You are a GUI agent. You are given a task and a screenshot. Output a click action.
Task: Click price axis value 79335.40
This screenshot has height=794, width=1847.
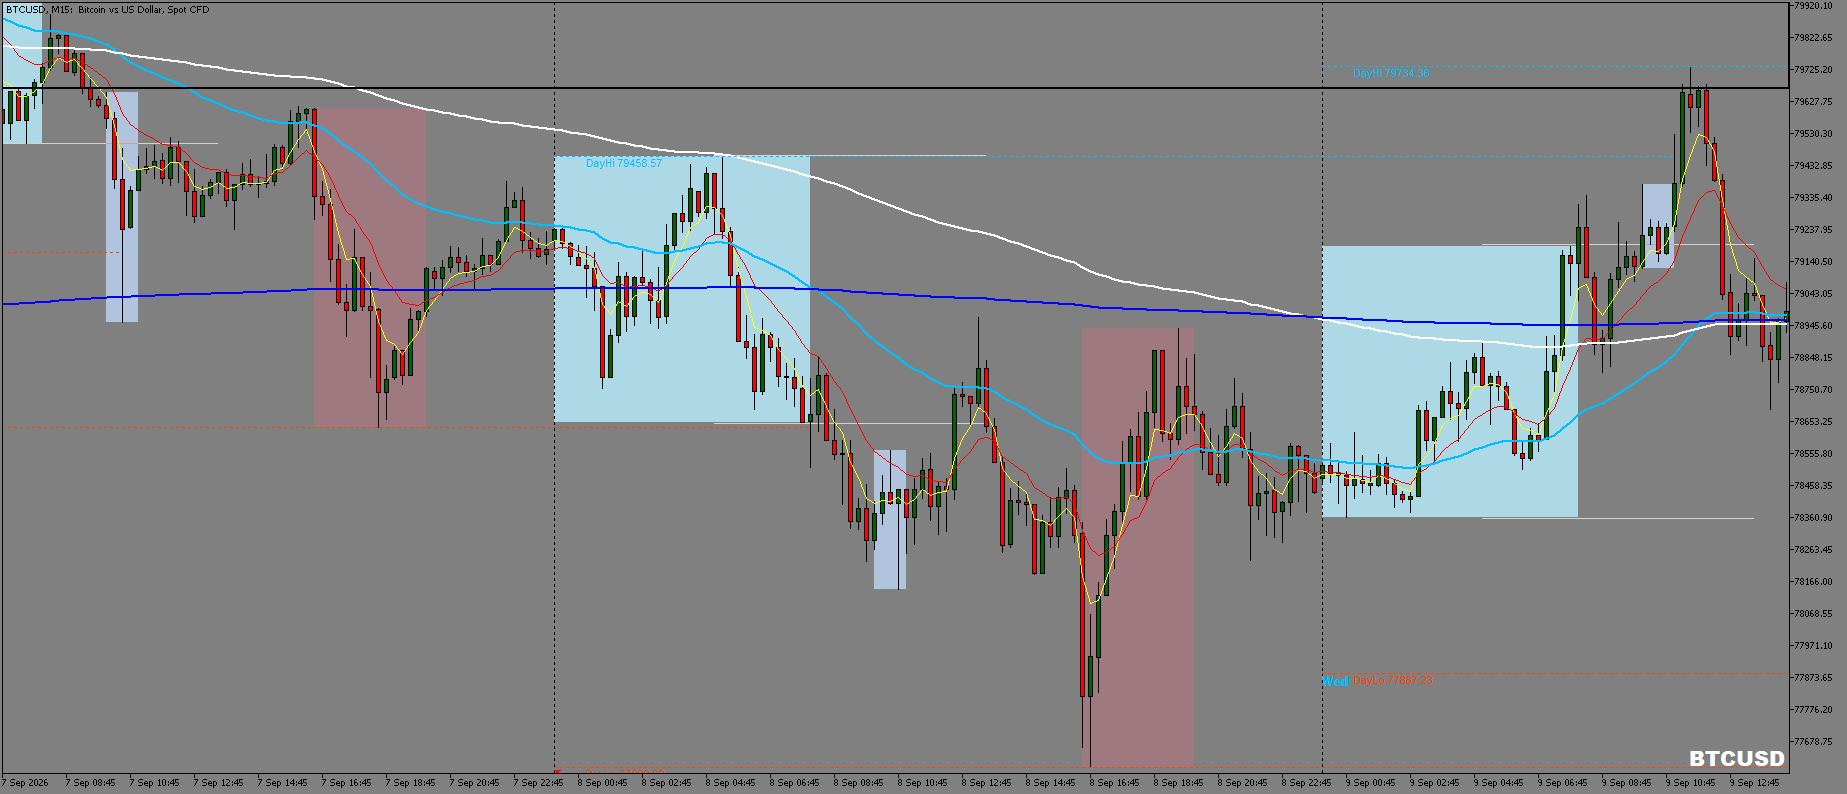click(1813, 198)
